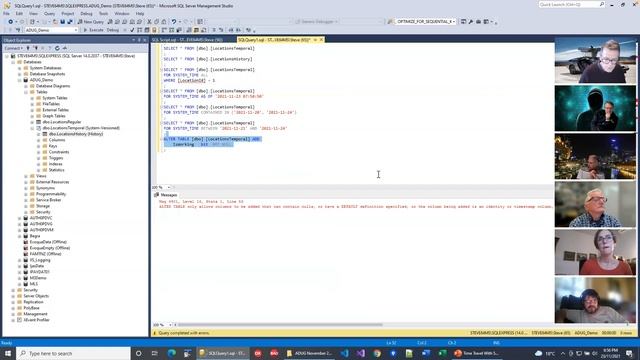Select the Service Broker folder
Screen dimensions: 640x360
[x=49, y=200]
